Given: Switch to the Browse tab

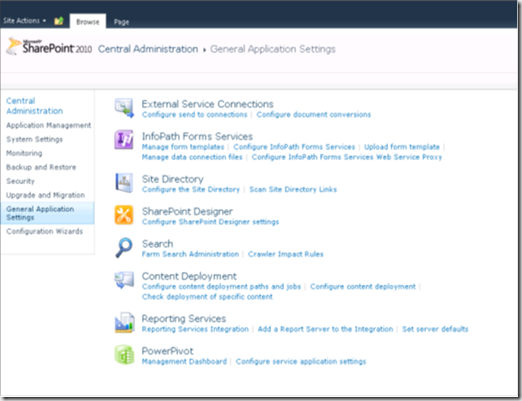Looking at the screenshot, I should point(88,22).
